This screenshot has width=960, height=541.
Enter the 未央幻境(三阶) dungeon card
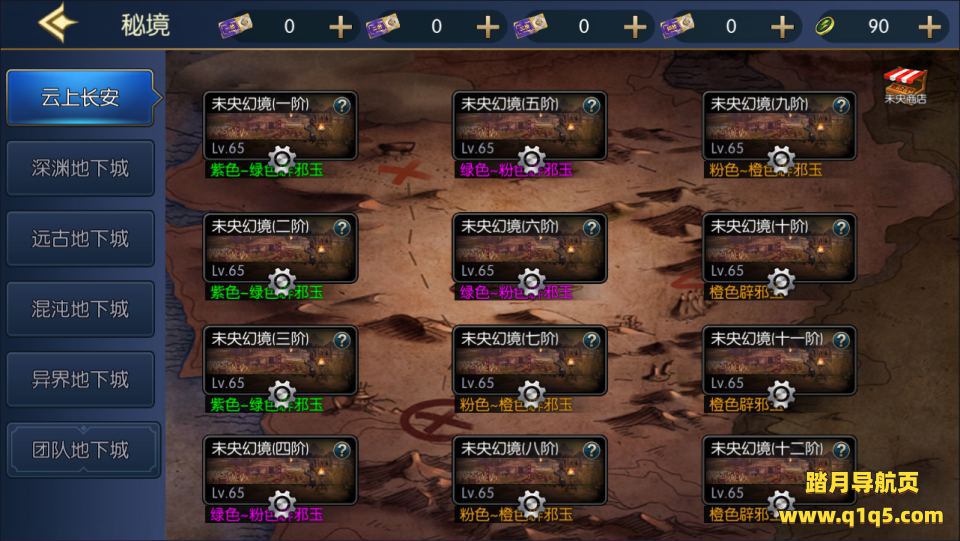(280, 360)
